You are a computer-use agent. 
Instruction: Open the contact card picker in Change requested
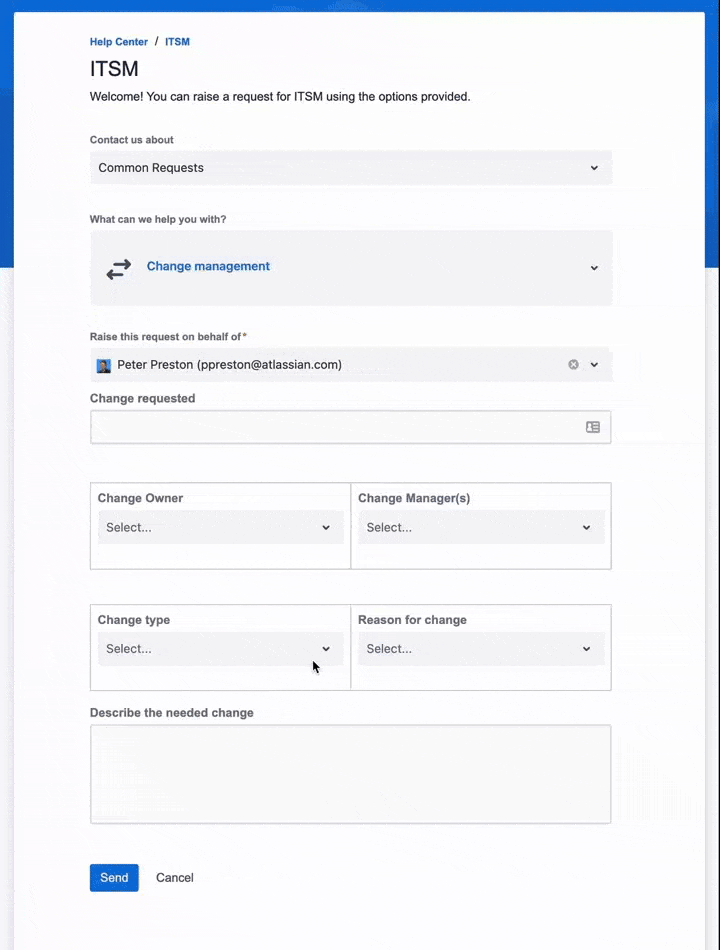click(593, 426)
